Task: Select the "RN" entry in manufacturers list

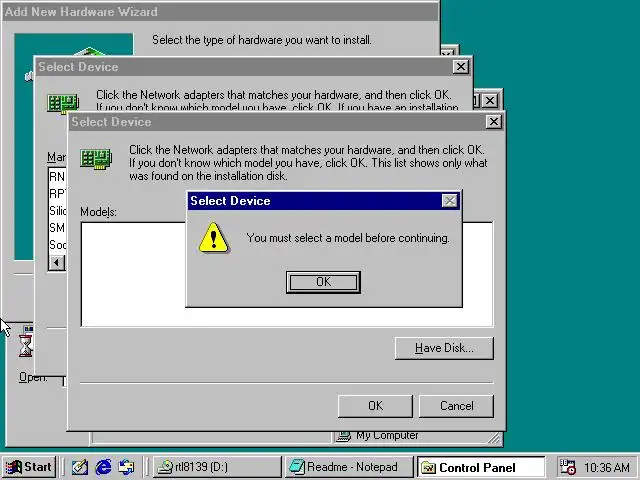Action: point(57,176)
